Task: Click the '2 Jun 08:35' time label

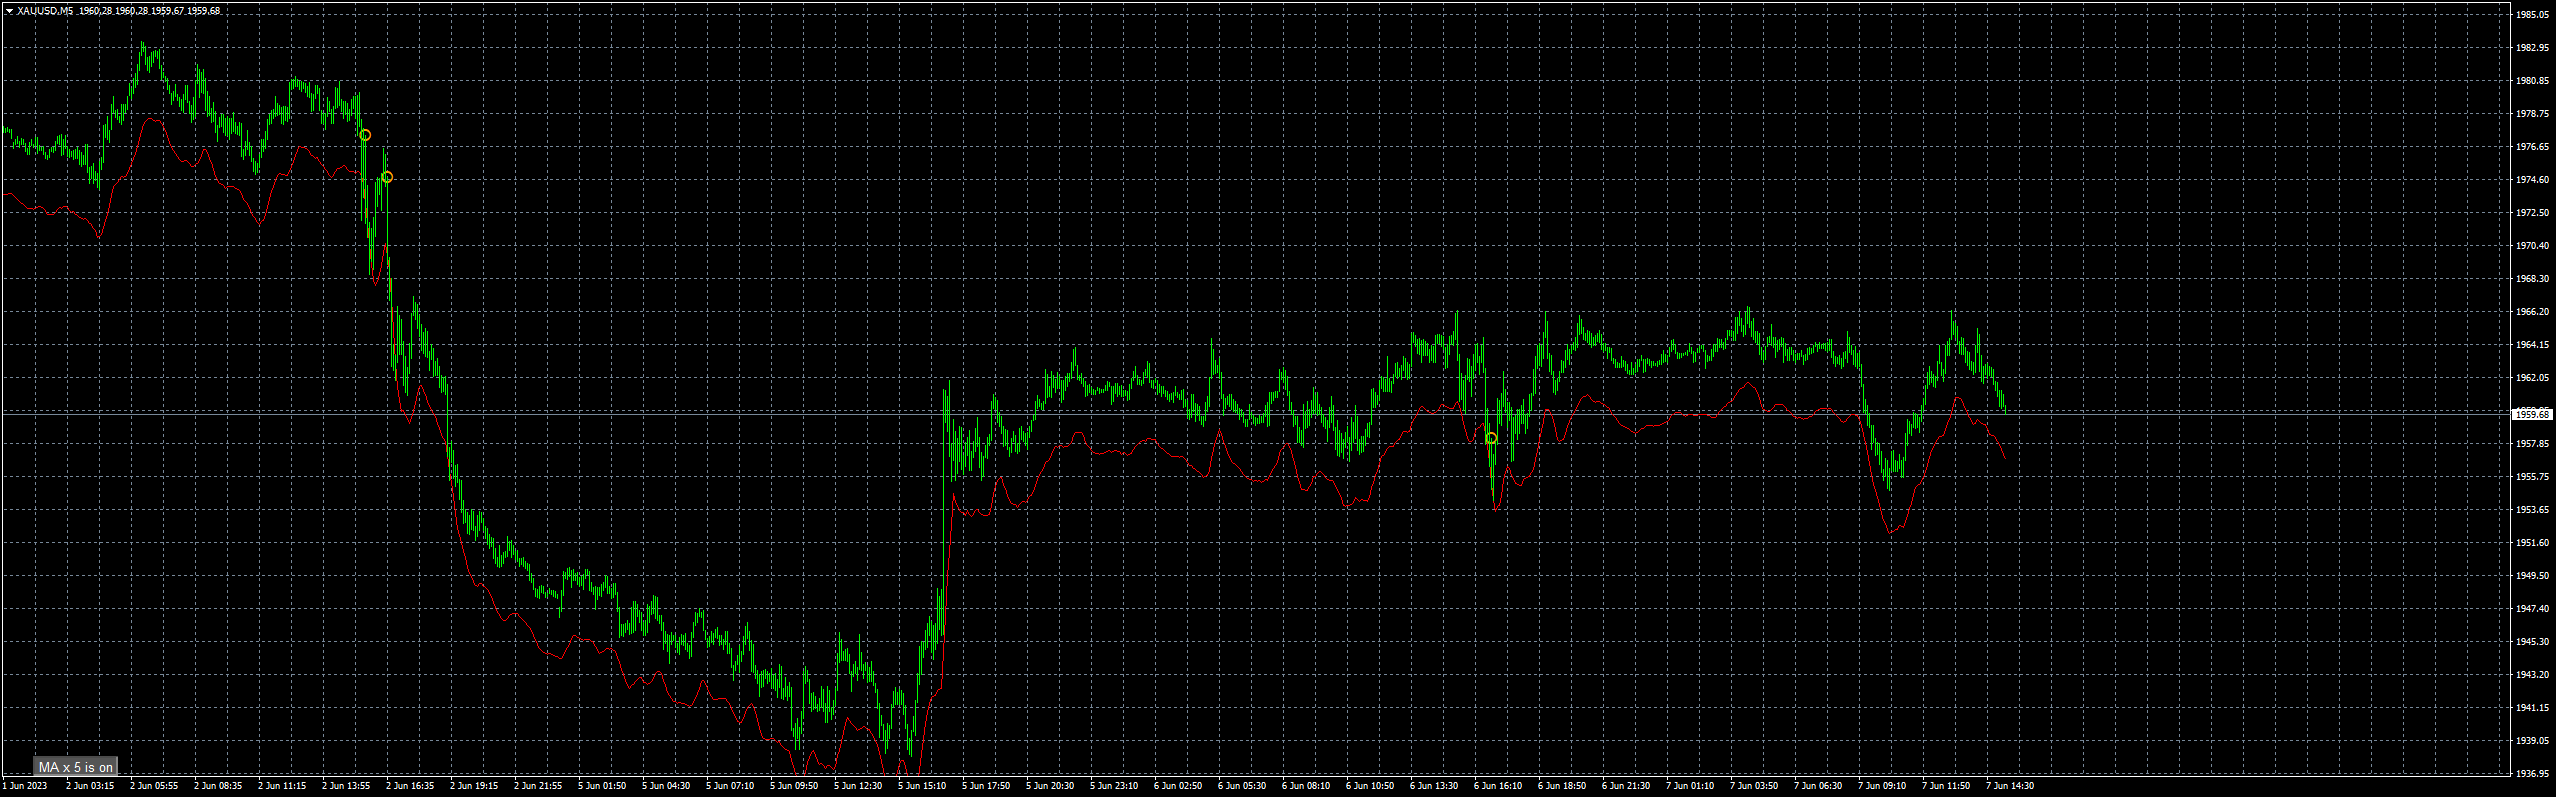Action: (218, 786)
